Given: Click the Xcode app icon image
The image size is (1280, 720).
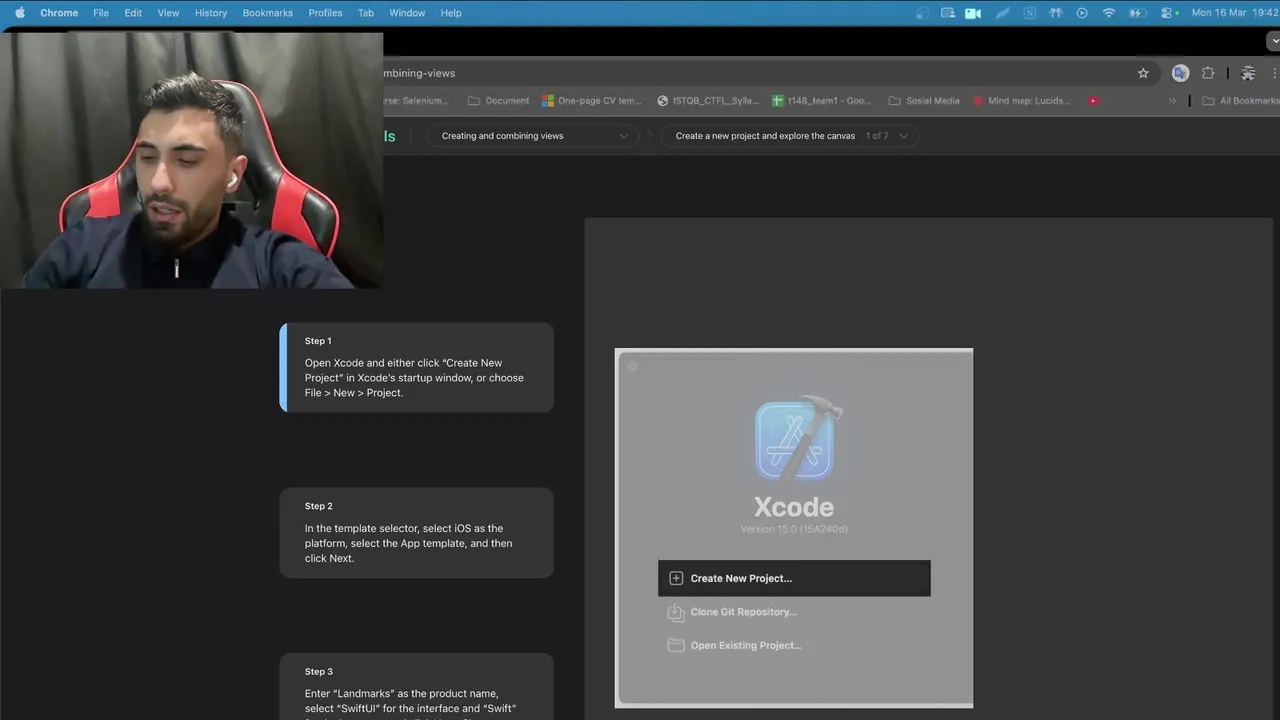Looking at the screenshot, I should click(x=797, y=439).
